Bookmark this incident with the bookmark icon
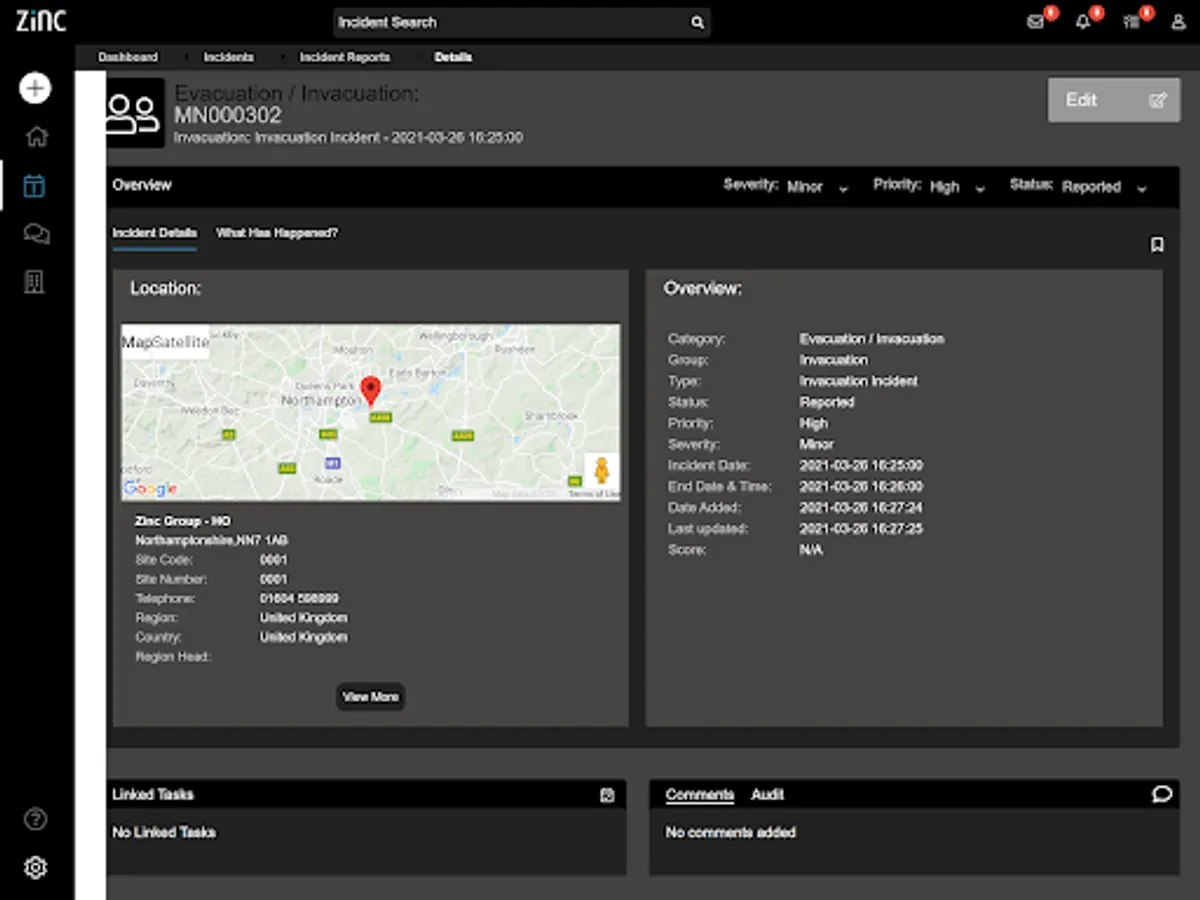Screen dimensions: 1200x900 tap(1157, 245)
